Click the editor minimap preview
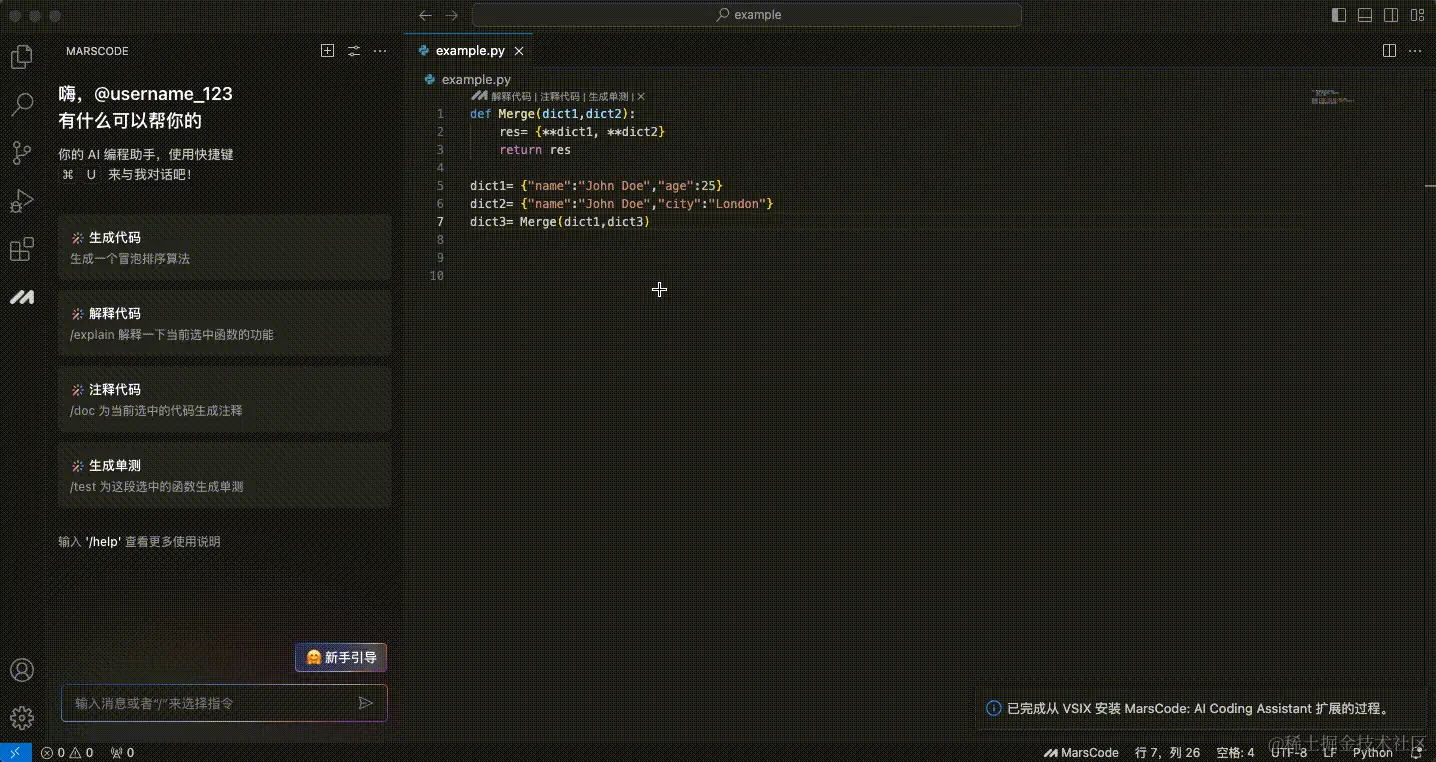This screenshot has height=762, width=1436. pyautogui.click(x=1332, y=97)
